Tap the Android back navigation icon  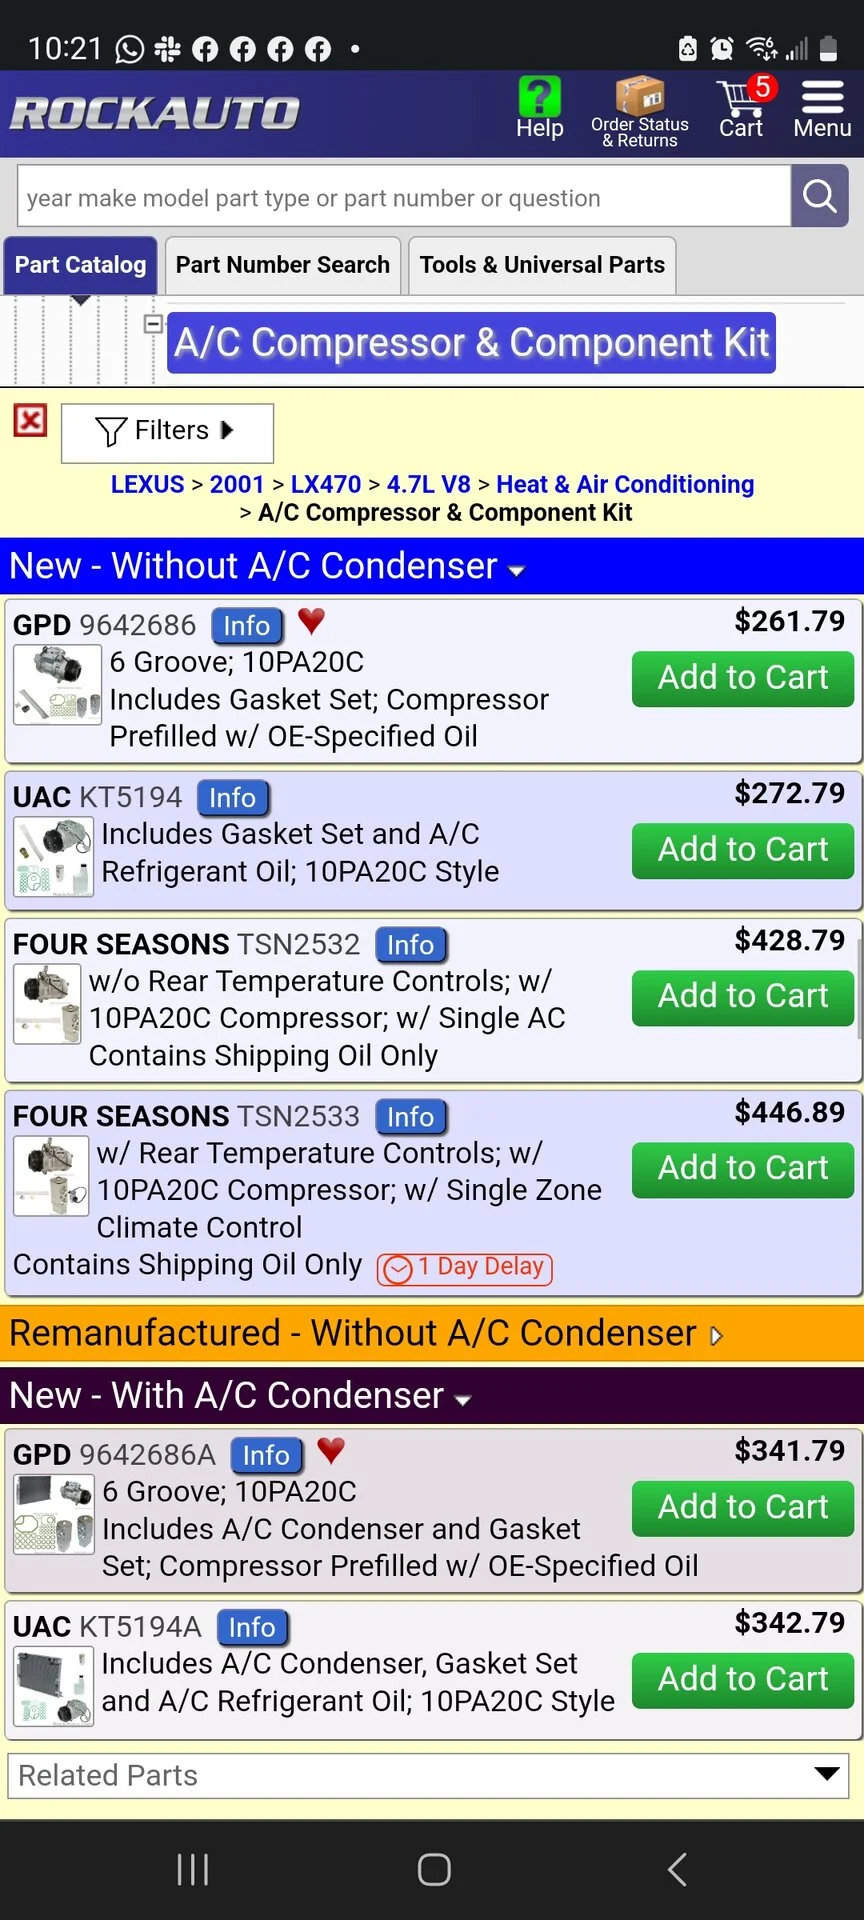coord(677,1869)
